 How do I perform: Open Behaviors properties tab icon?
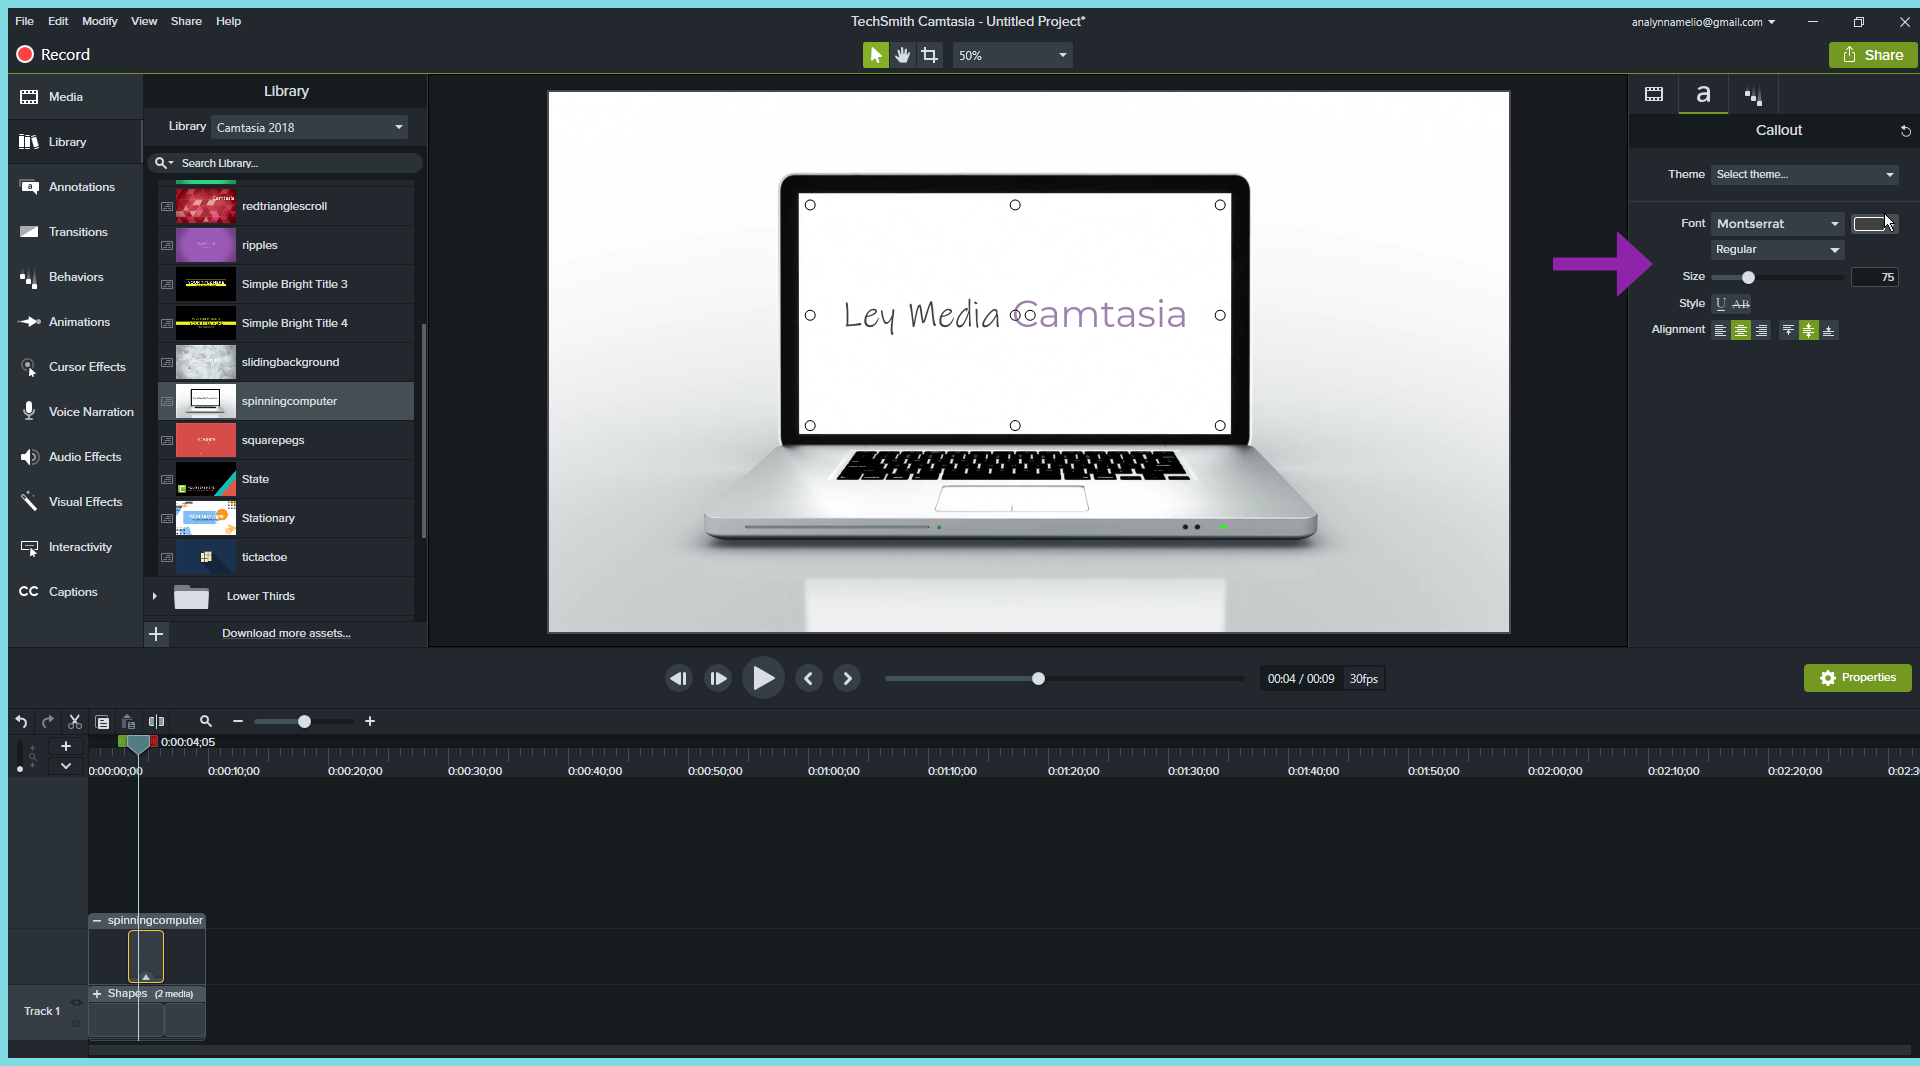pyautogui.click(x=1753, y=95)
